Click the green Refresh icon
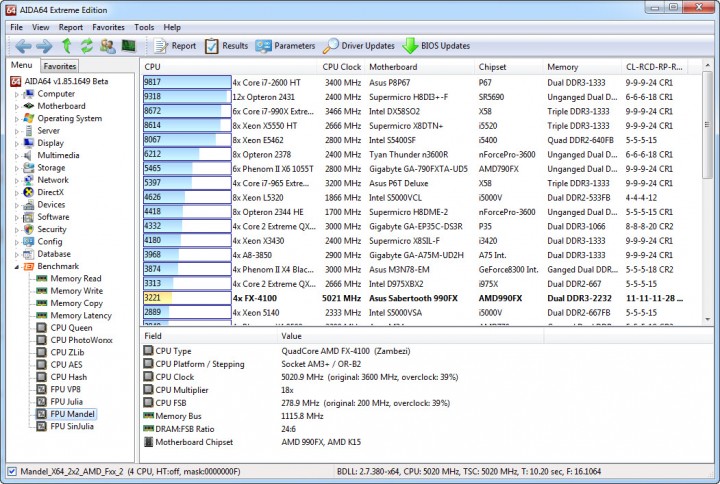 click(87, 46)
